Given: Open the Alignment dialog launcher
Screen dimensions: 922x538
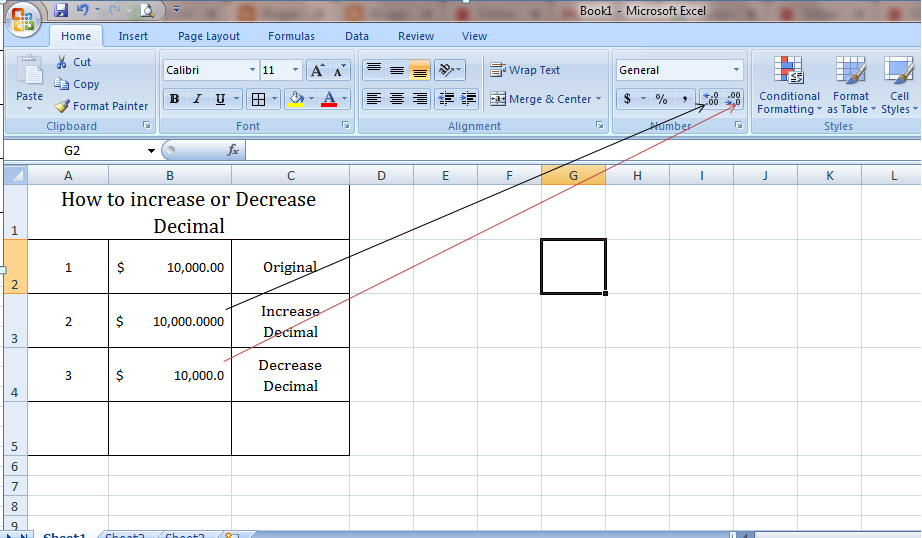Looking at the screenshot, I should (x=600, y=125).
